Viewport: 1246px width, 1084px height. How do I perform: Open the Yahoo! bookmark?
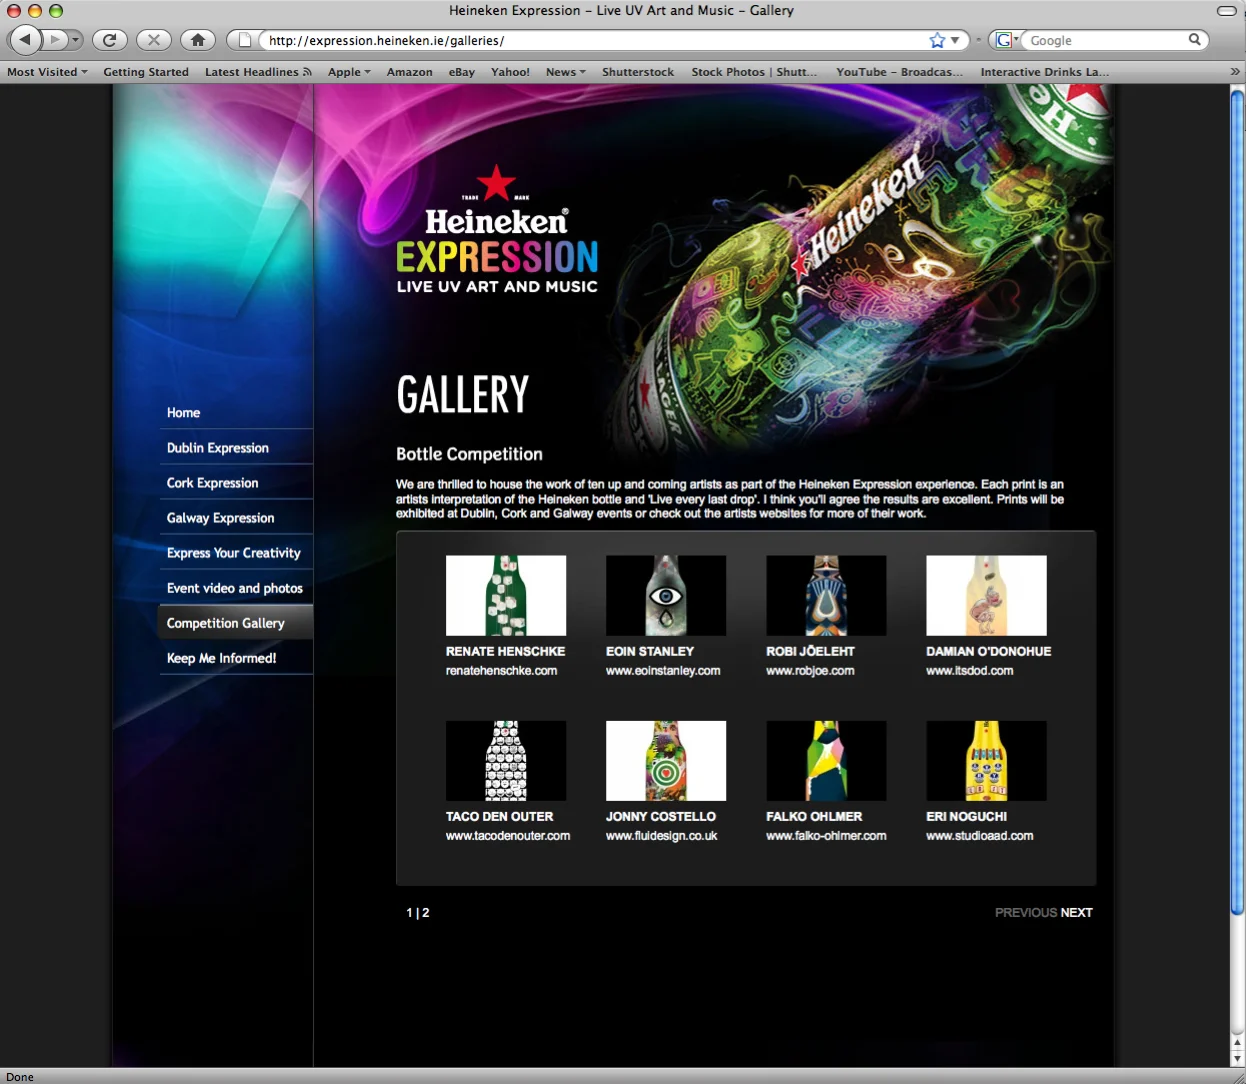point(510,72)
